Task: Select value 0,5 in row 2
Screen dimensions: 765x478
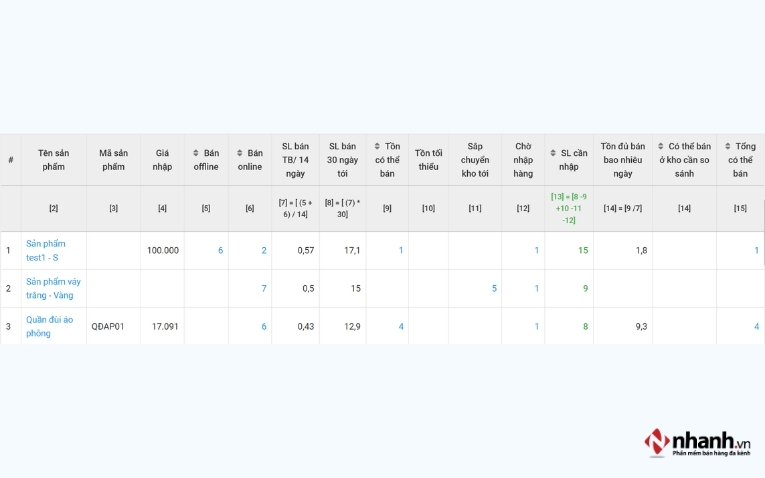Action: [308, 289]
